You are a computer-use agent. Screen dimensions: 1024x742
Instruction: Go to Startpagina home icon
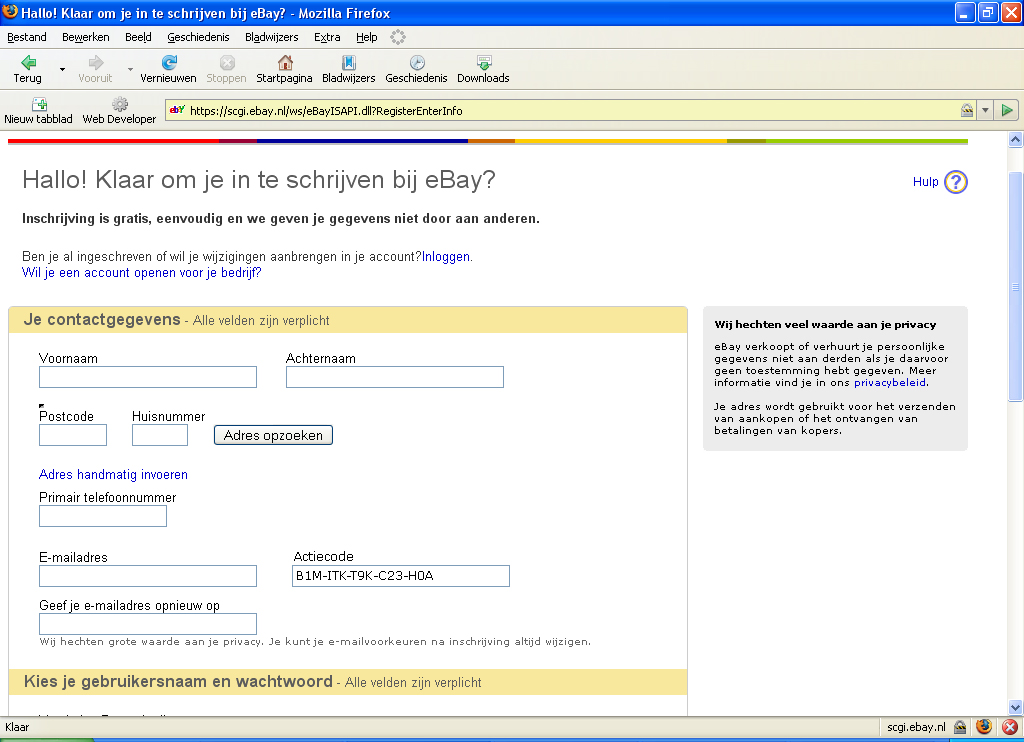284,63
